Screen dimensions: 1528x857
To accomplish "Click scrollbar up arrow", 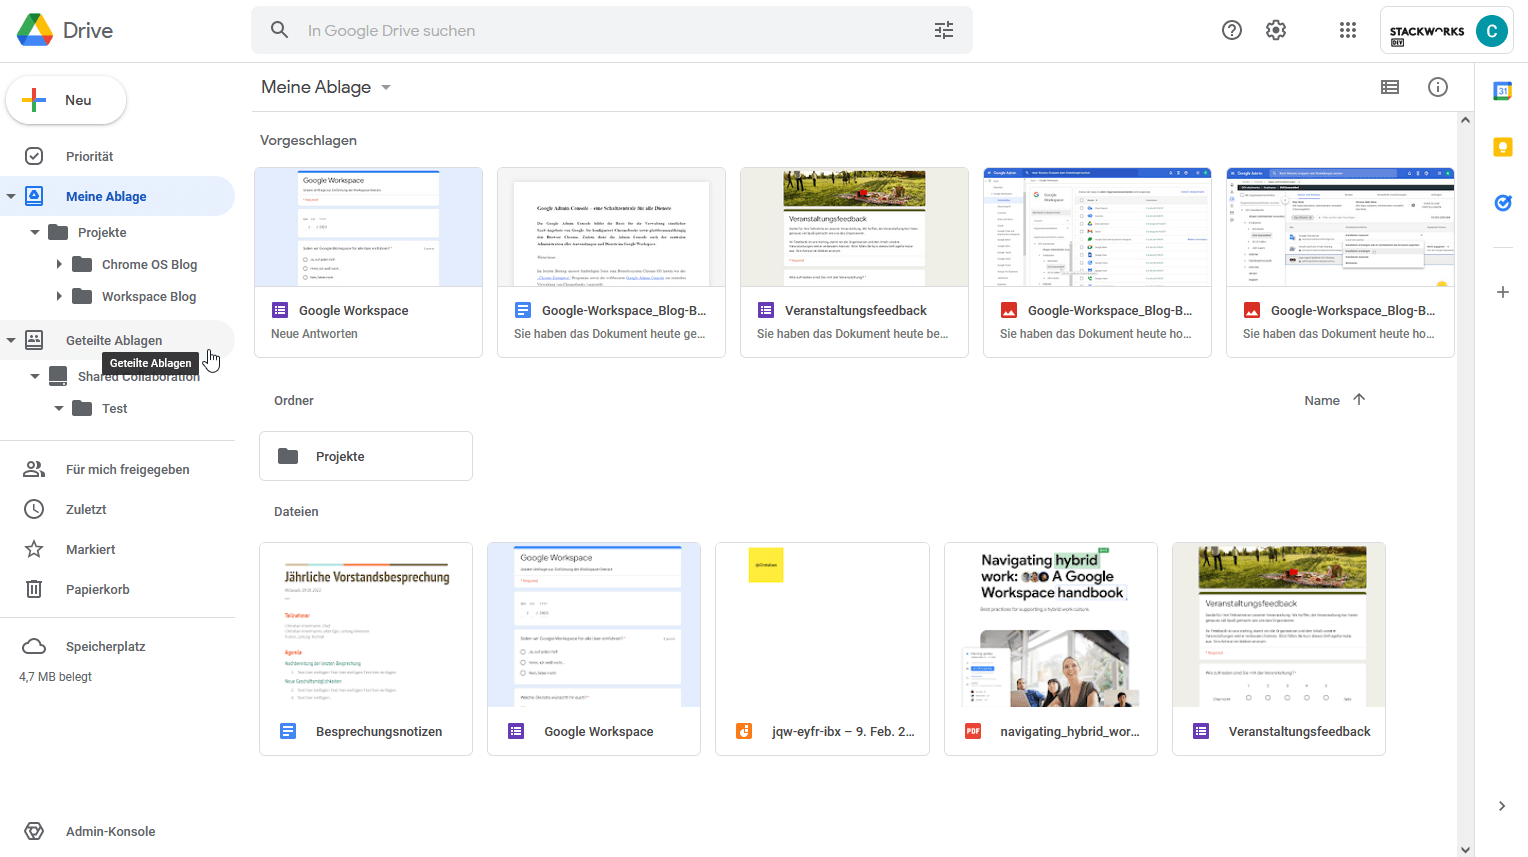I will [1465, 120].
